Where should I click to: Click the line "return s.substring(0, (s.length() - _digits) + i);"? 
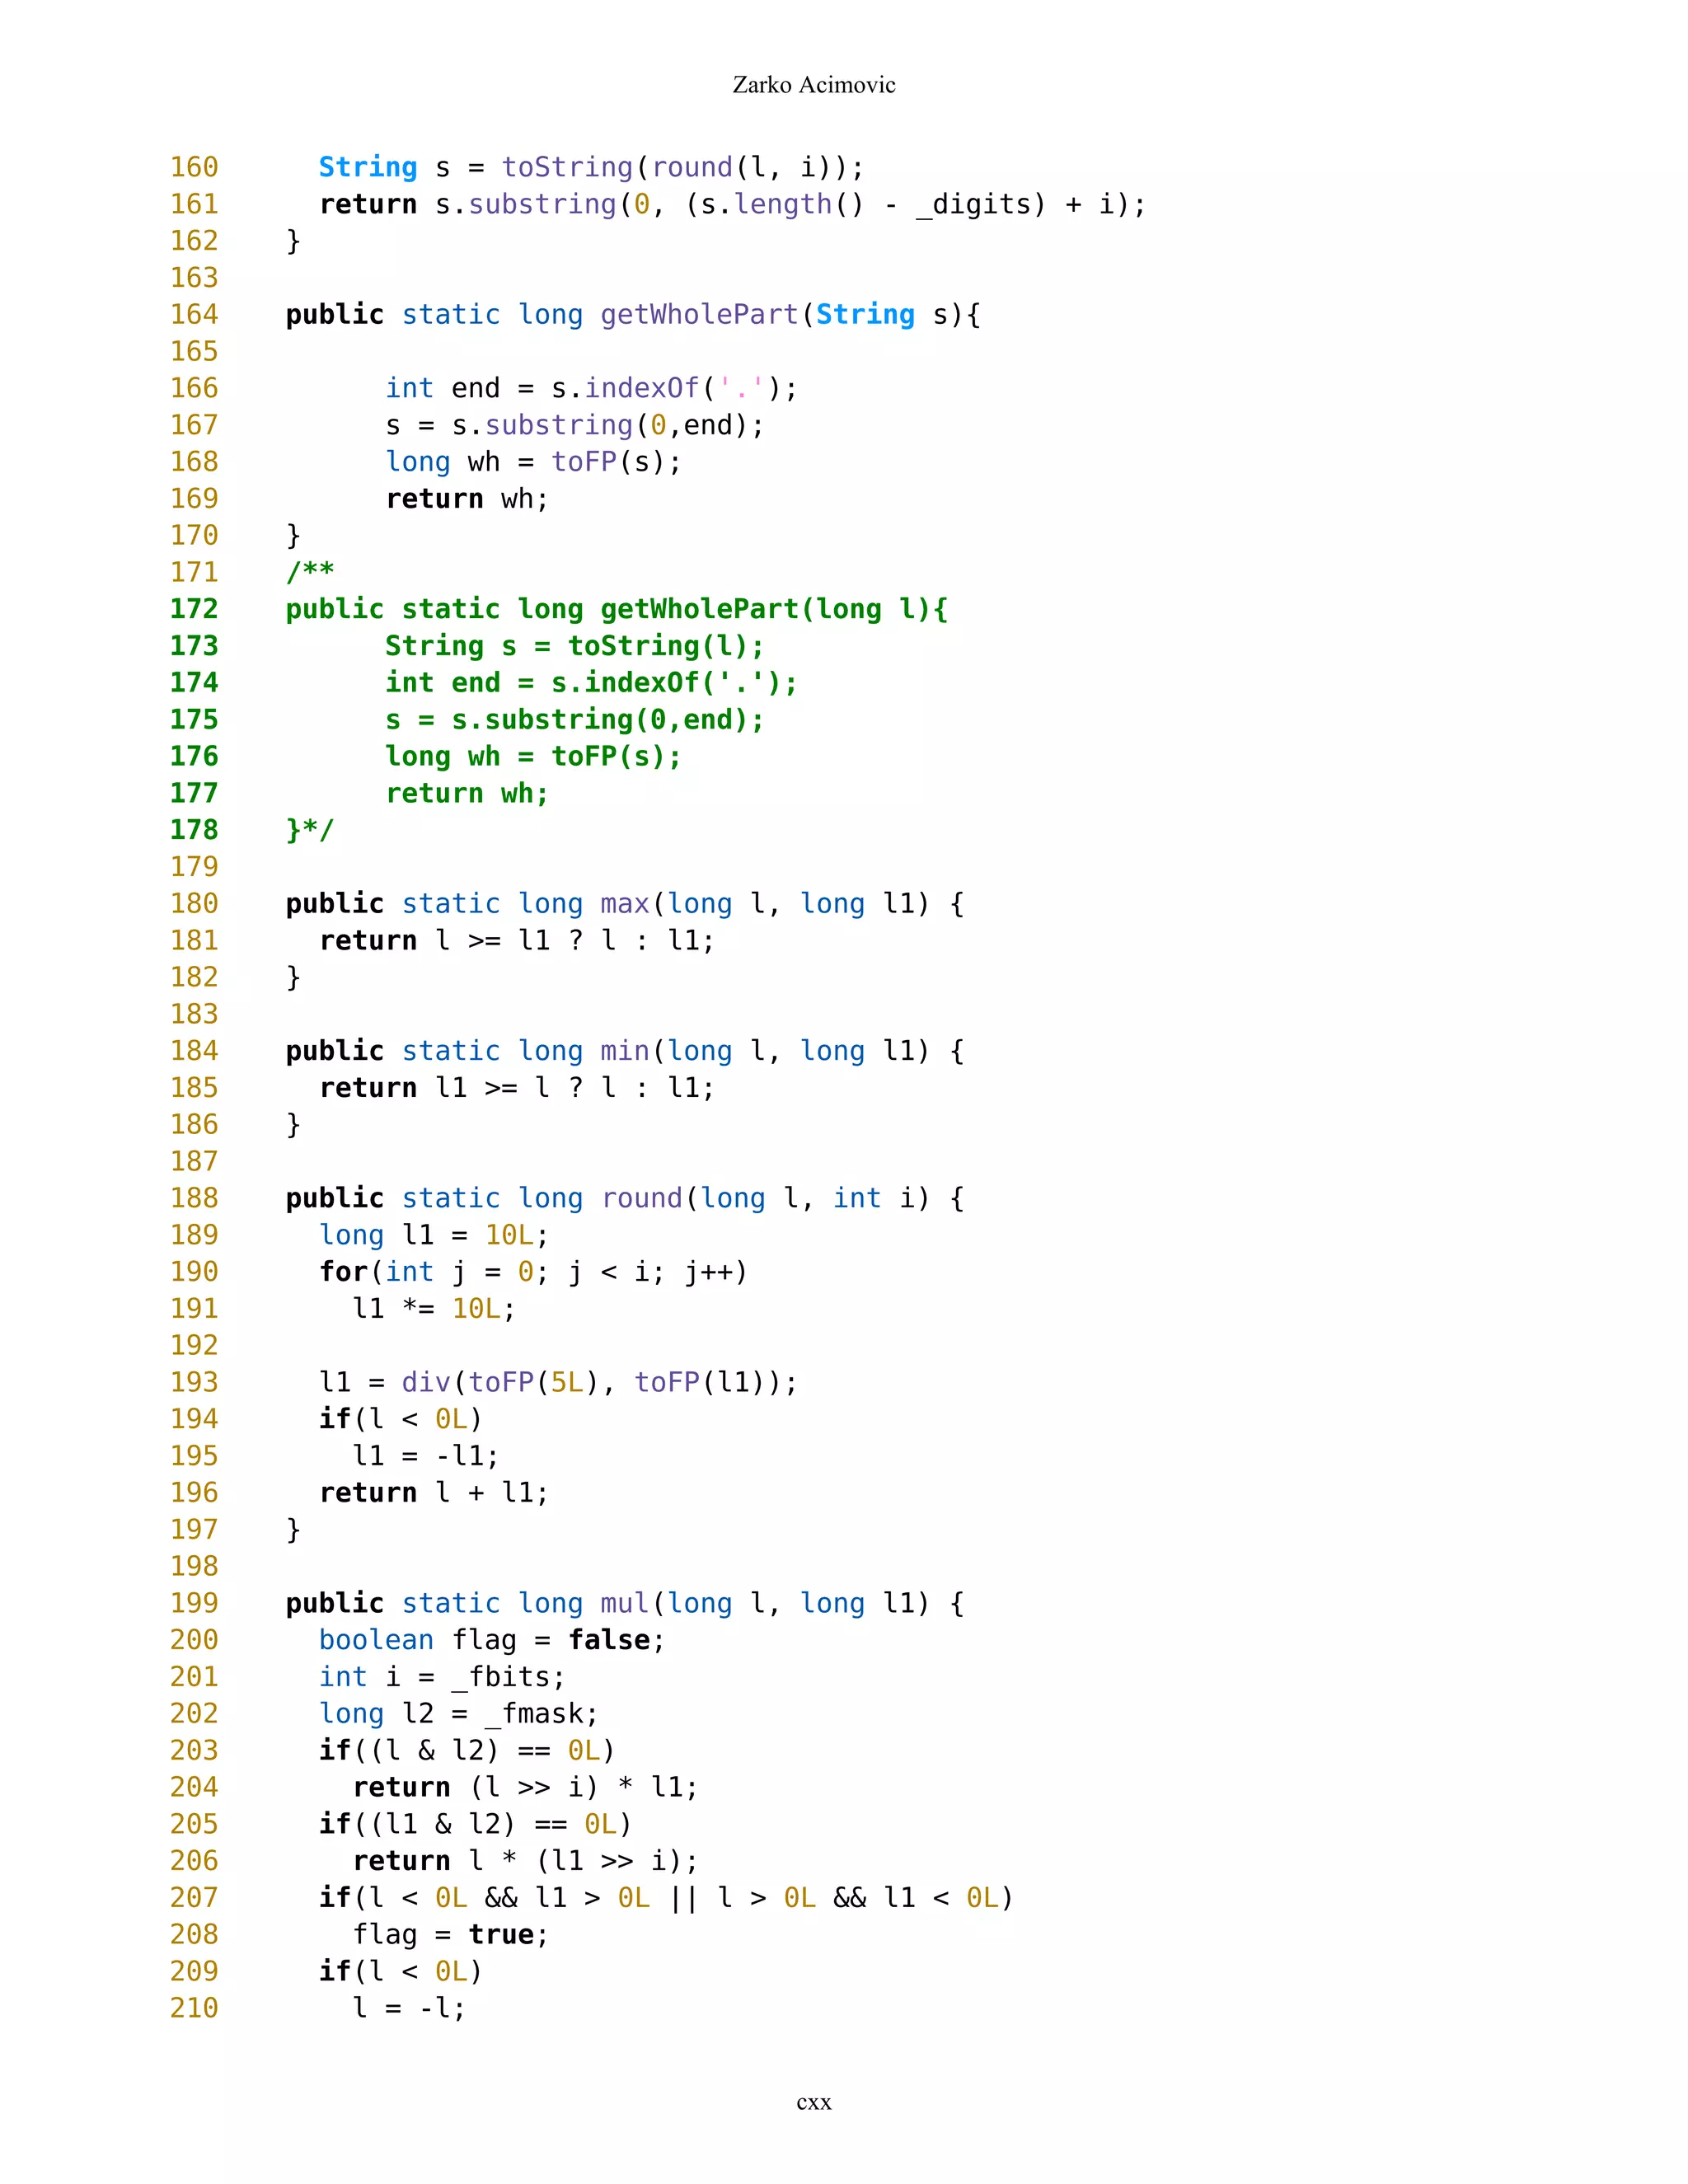click(733, 204)
